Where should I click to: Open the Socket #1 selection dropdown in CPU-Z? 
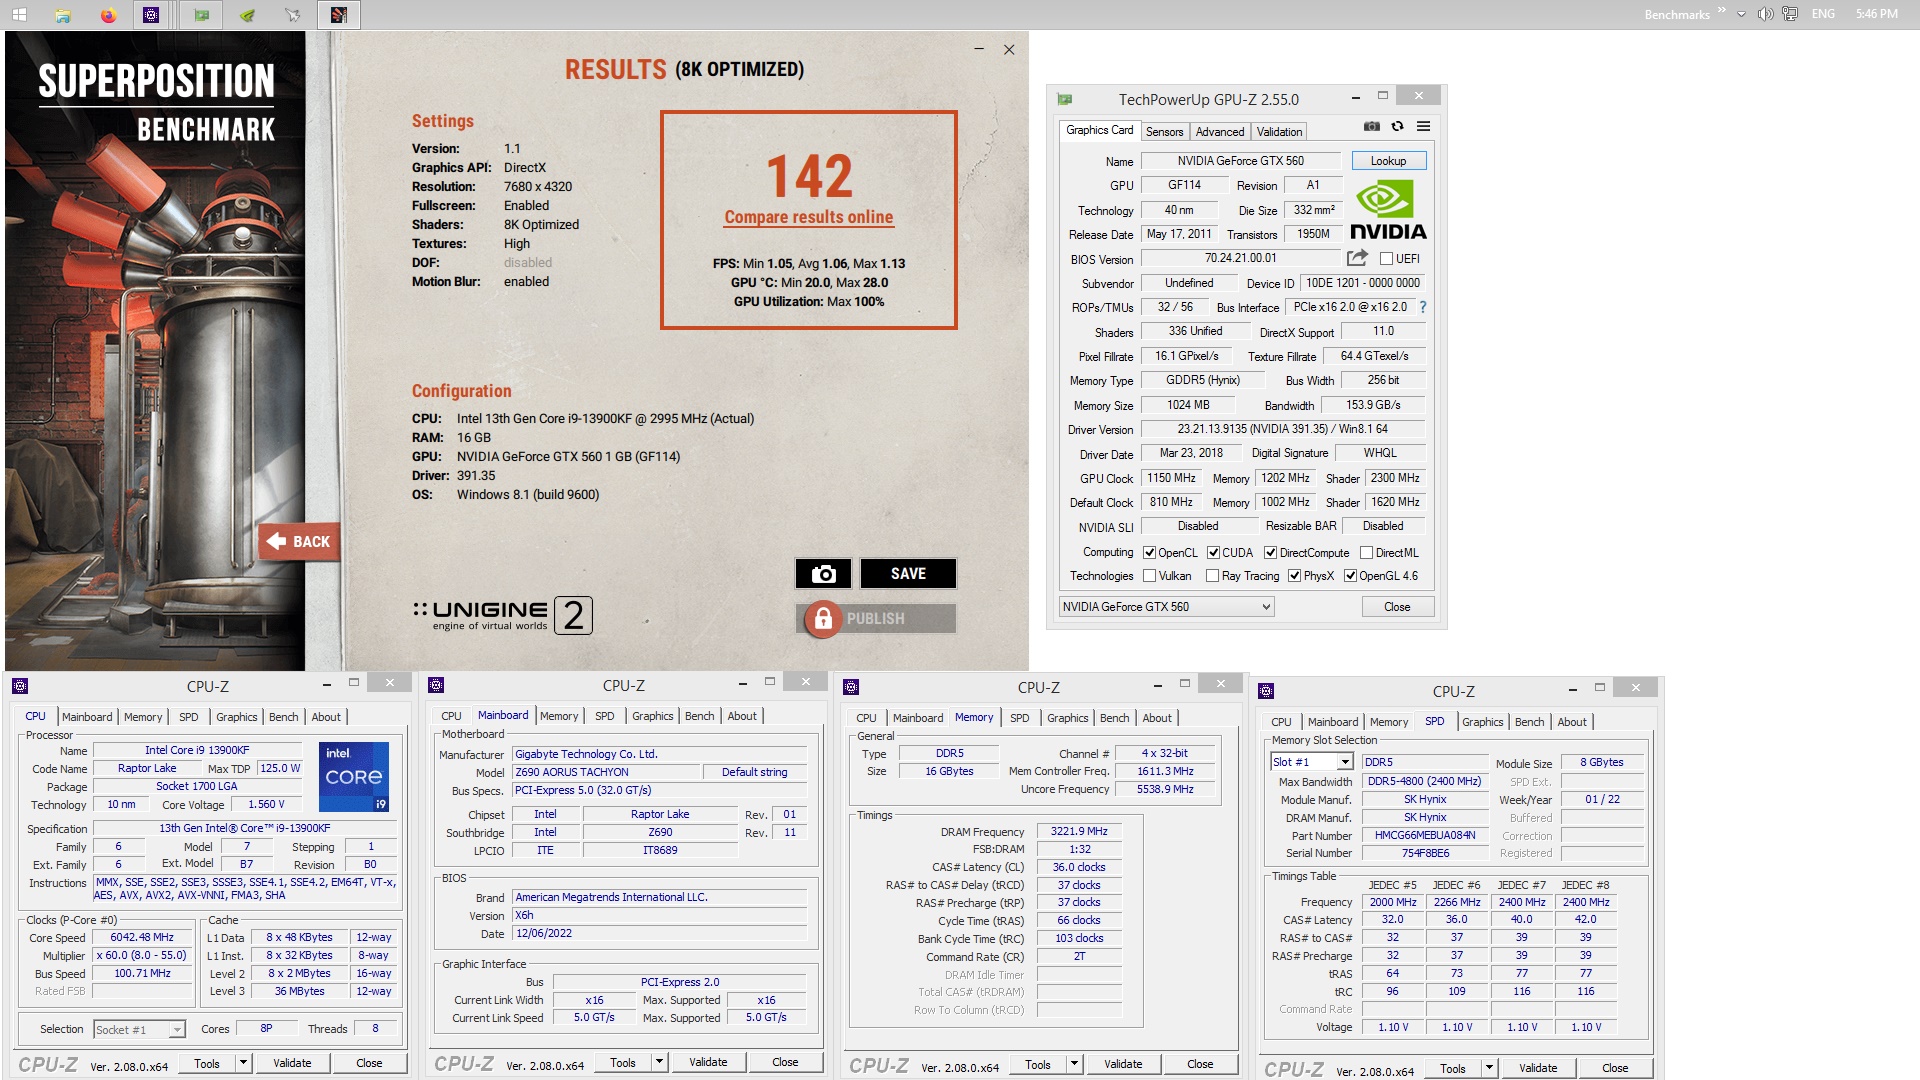pyautogui.click(x=139, y=1029)
